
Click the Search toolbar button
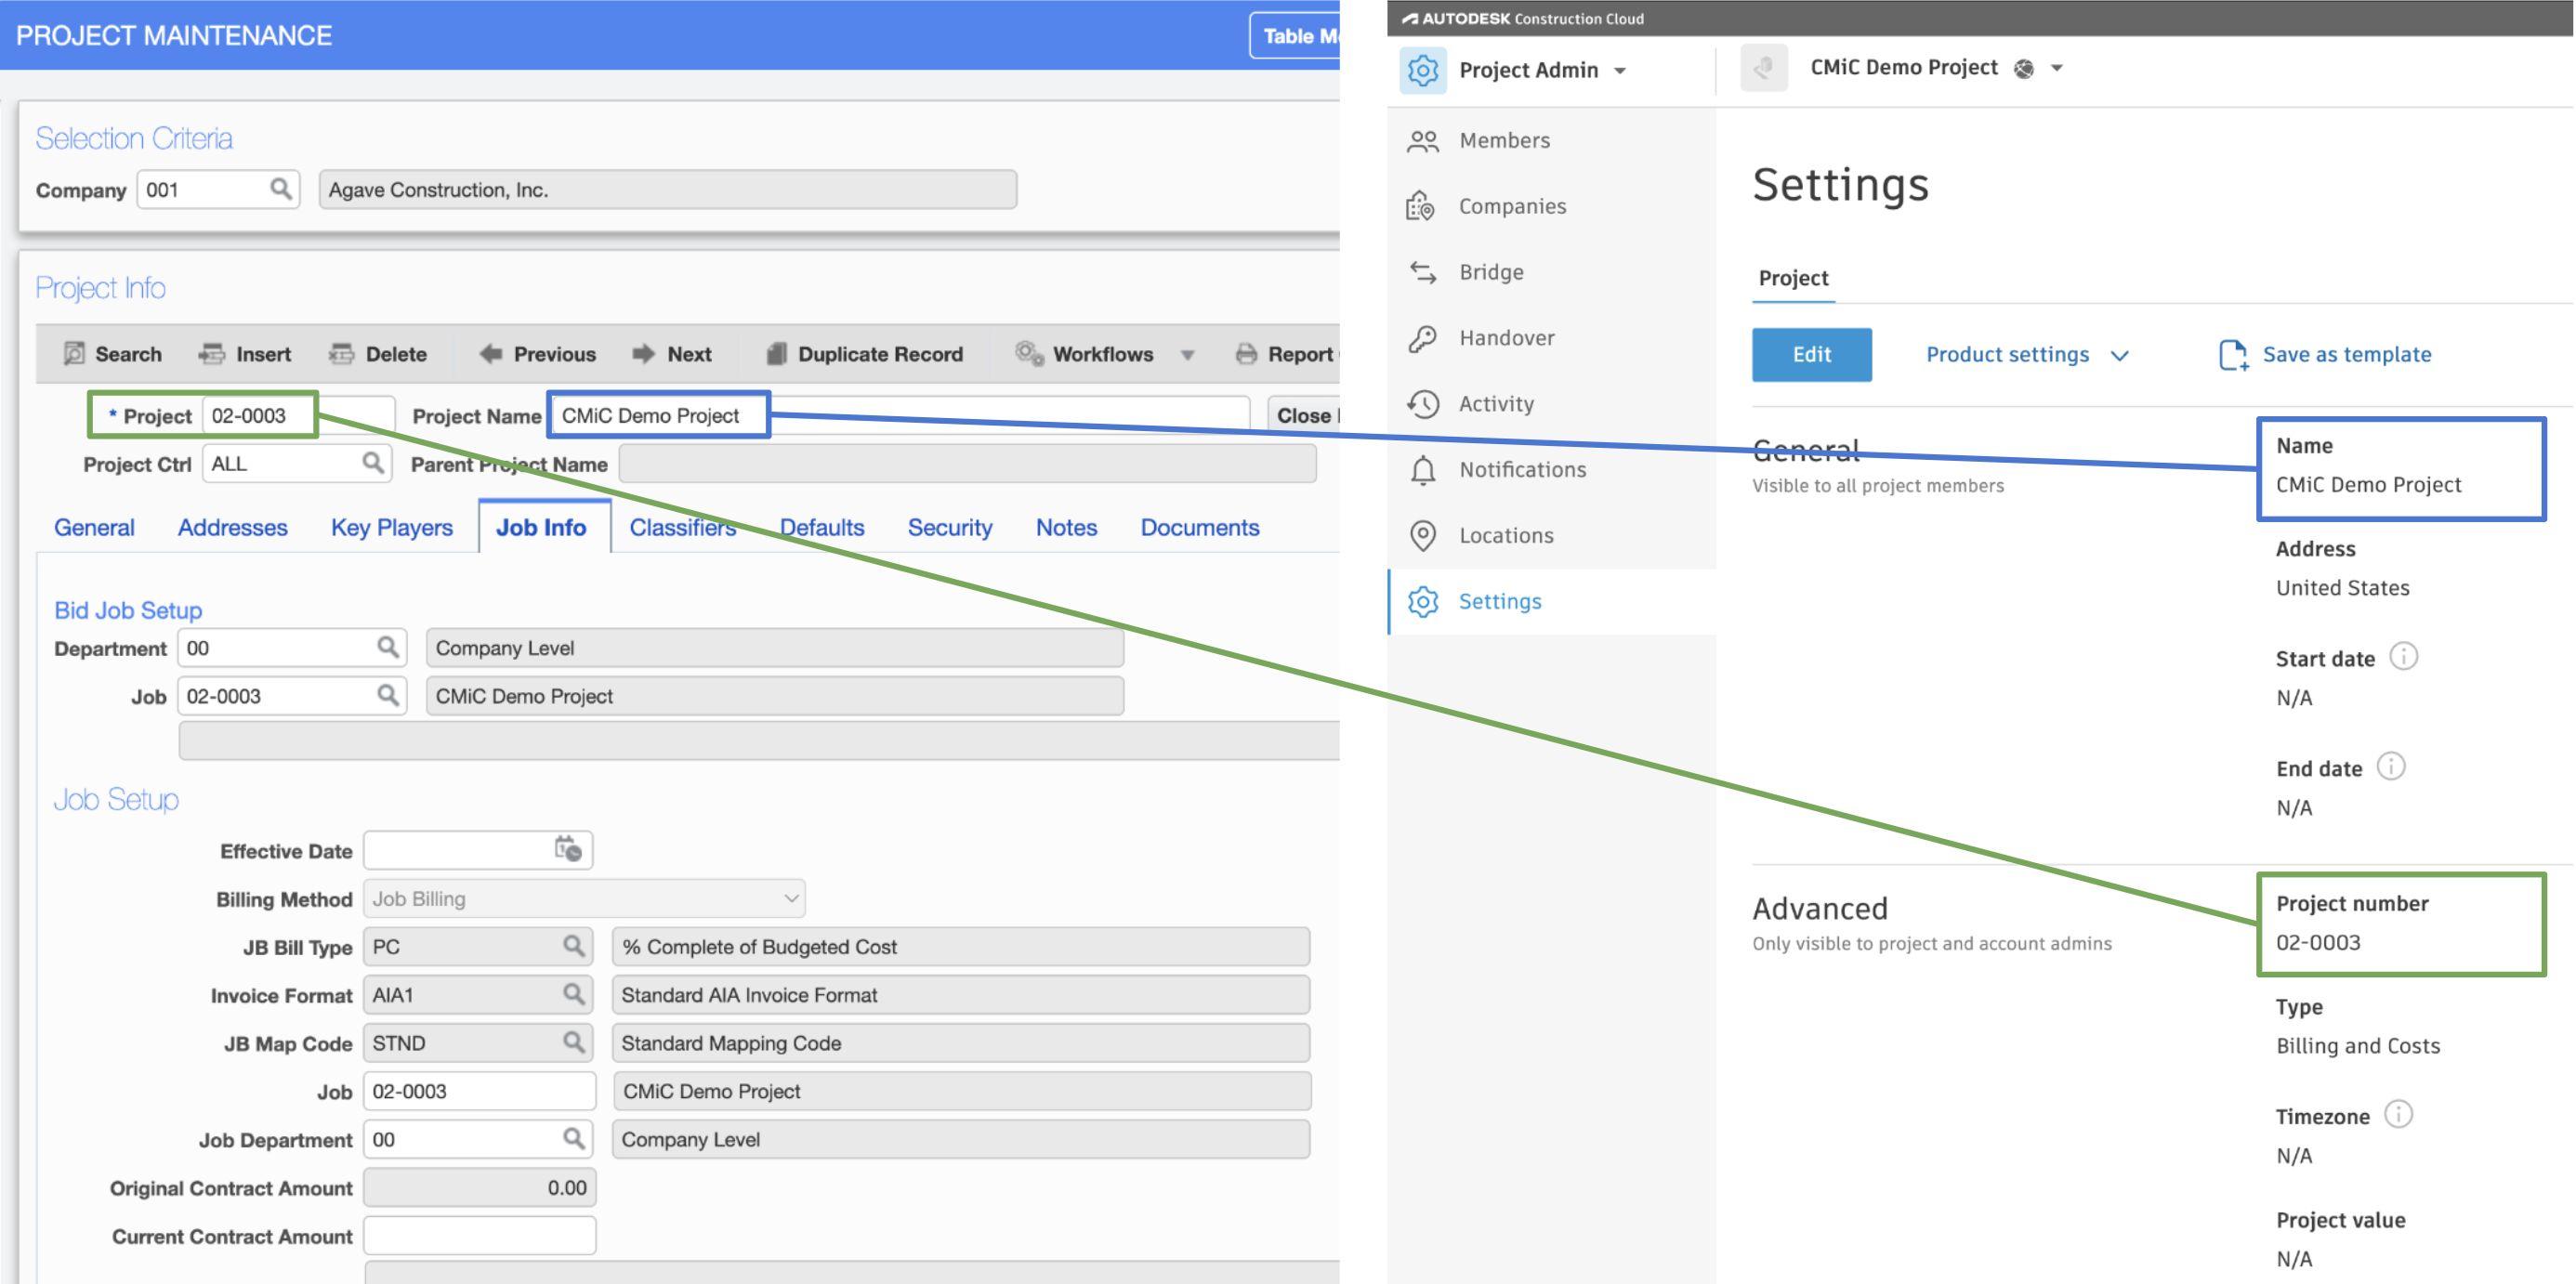point(112,354)
